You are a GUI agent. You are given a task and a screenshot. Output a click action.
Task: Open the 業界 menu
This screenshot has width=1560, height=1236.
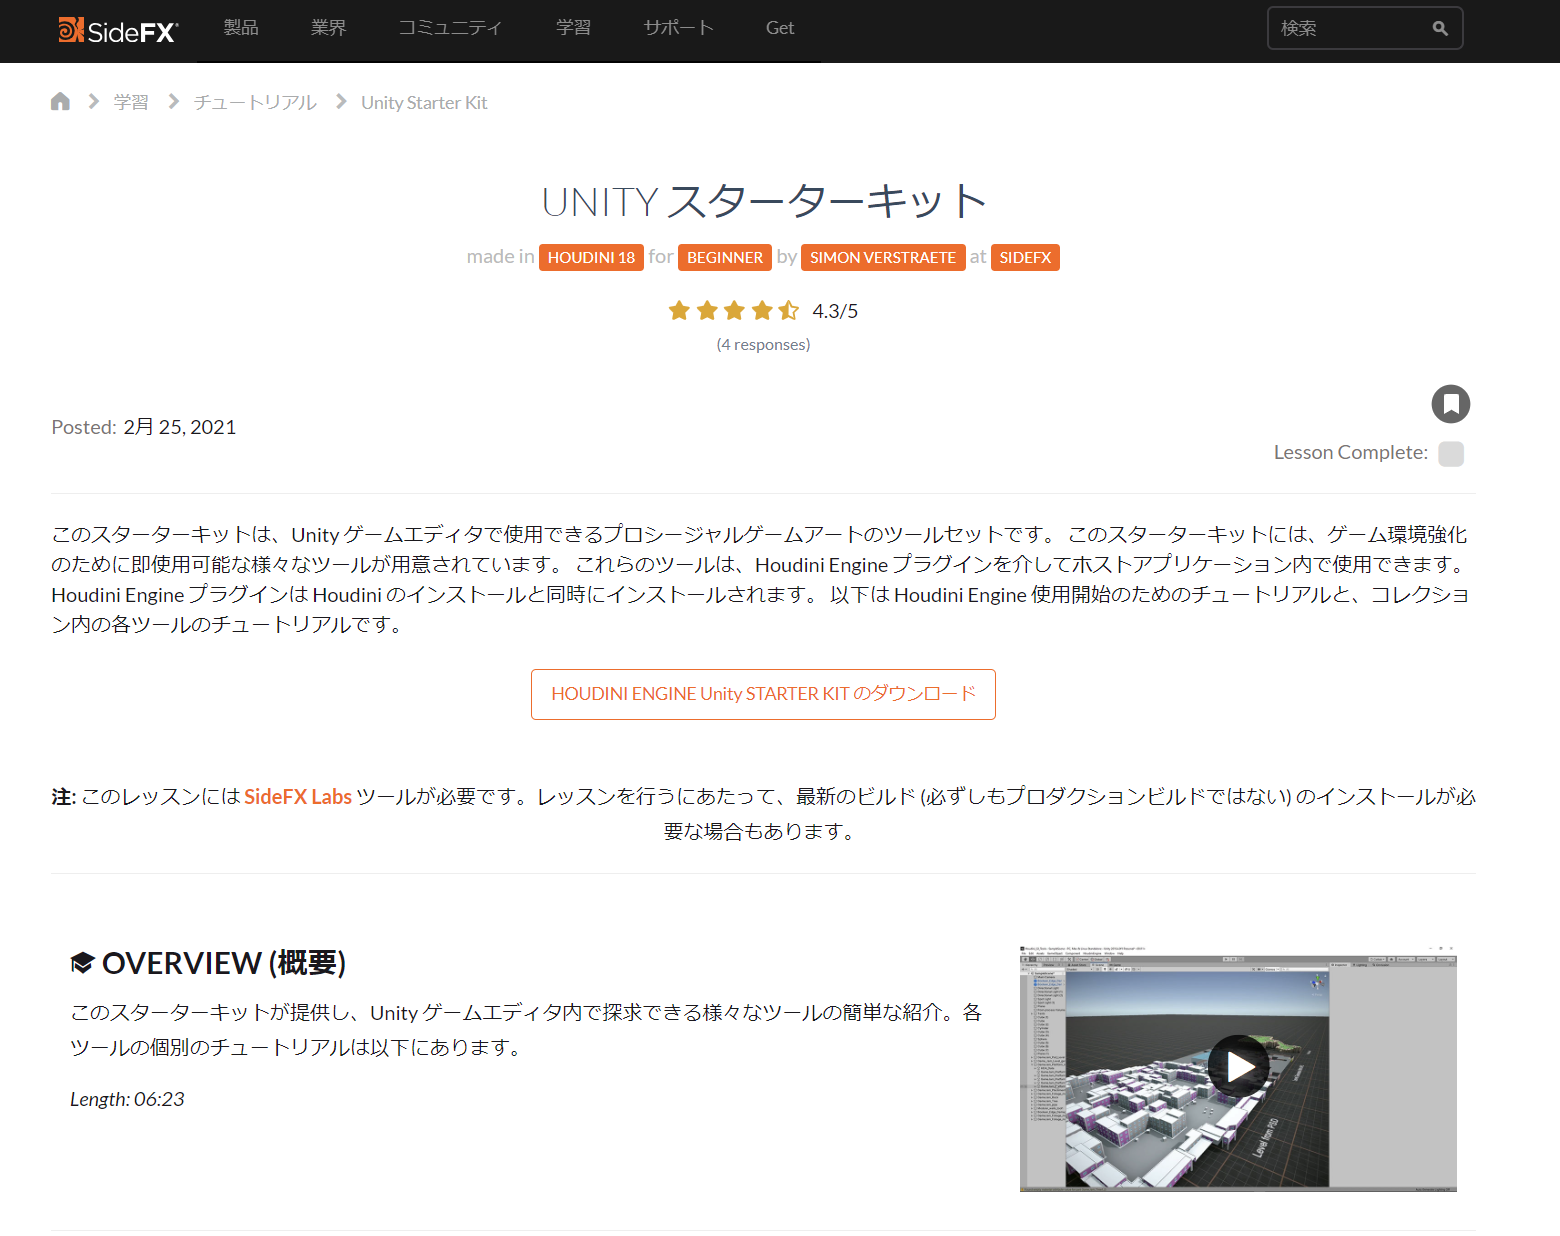tap(329, 28)
